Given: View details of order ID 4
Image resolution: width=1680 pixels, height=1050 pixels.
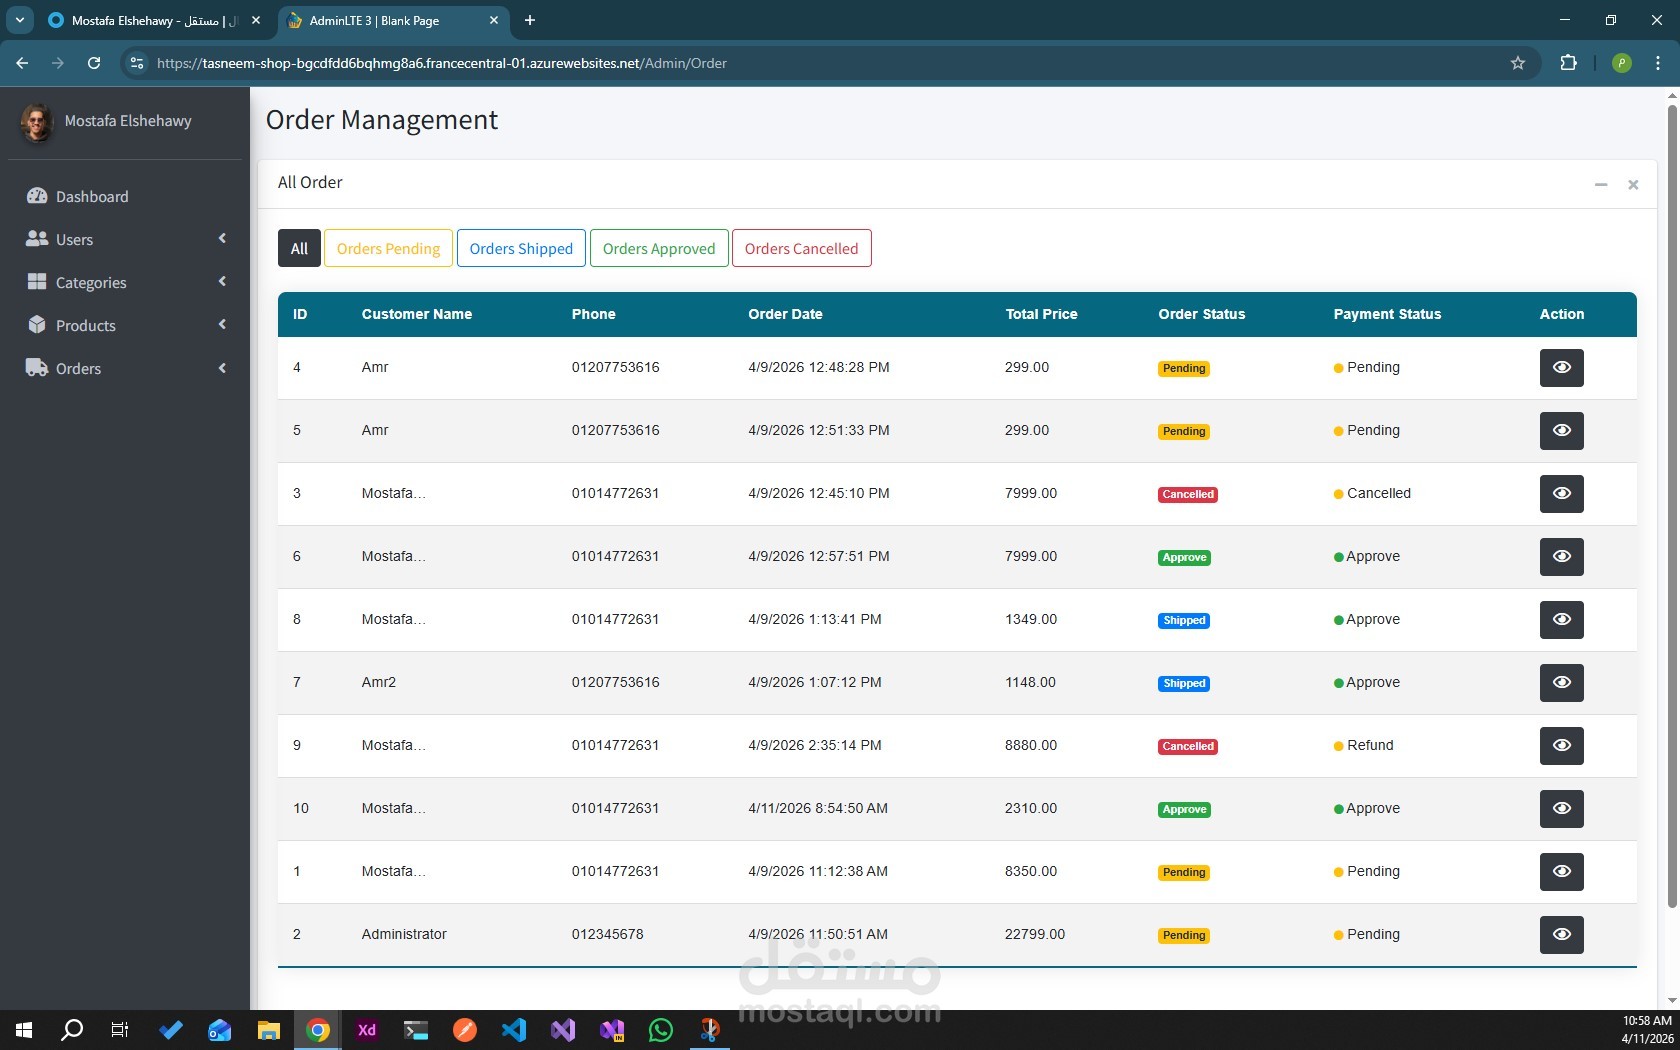Looking at the screenshot, I should 1561,368.
